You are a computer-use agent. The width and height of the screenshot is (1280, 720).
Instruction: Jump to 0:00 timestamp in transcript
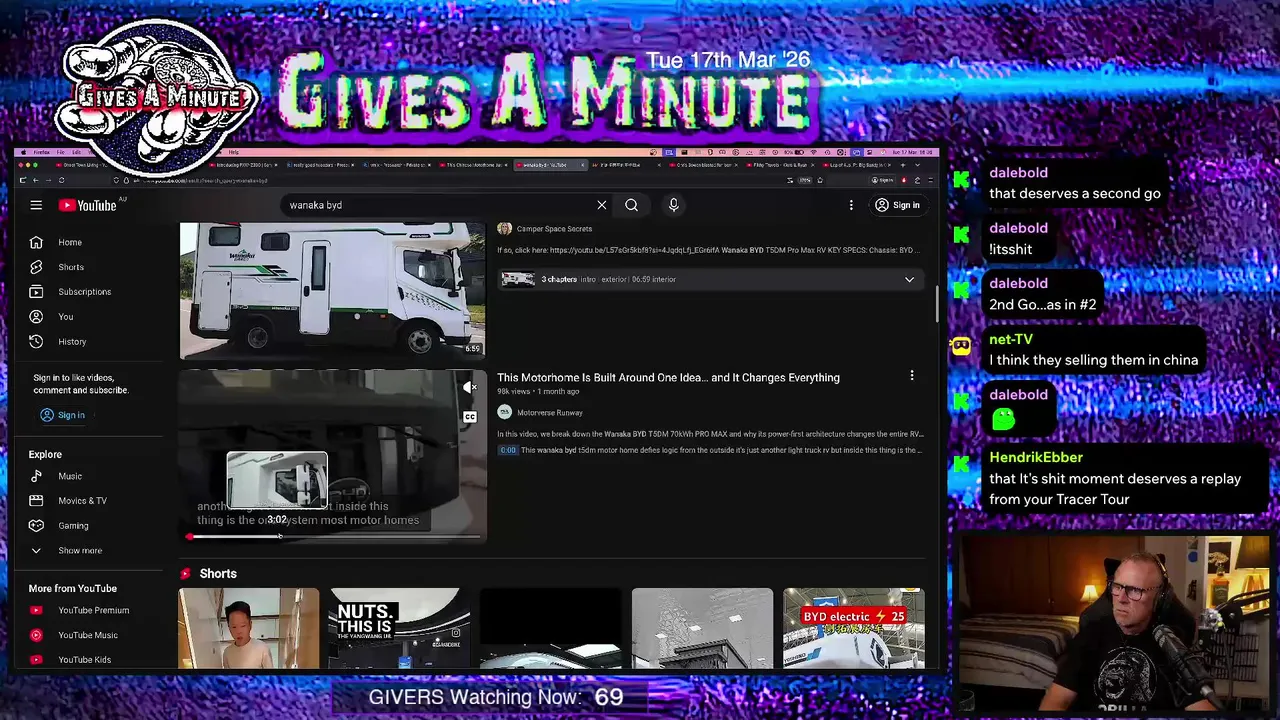click(x=508, y=450)
